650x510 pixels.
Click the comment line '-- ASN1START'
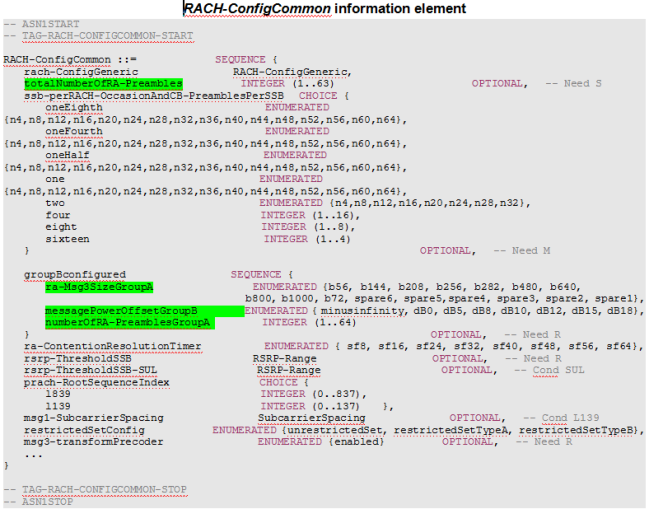(x=41, y=24)
